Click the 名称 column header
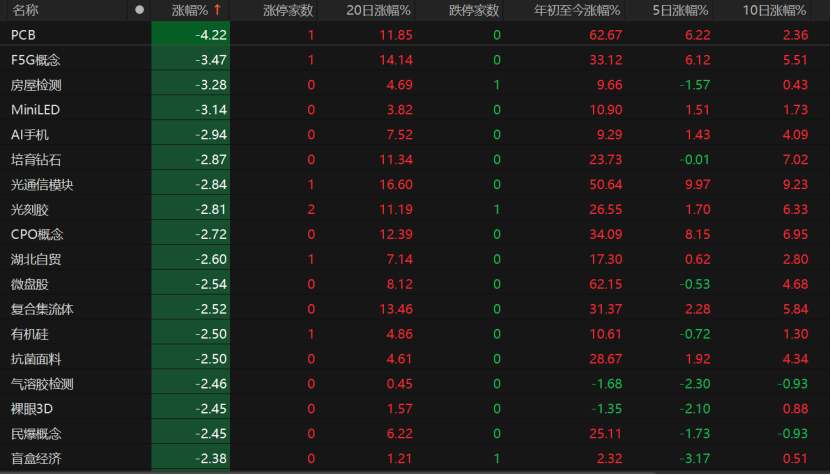This screenshot has height=475, width=831. (x=25, y=10)
